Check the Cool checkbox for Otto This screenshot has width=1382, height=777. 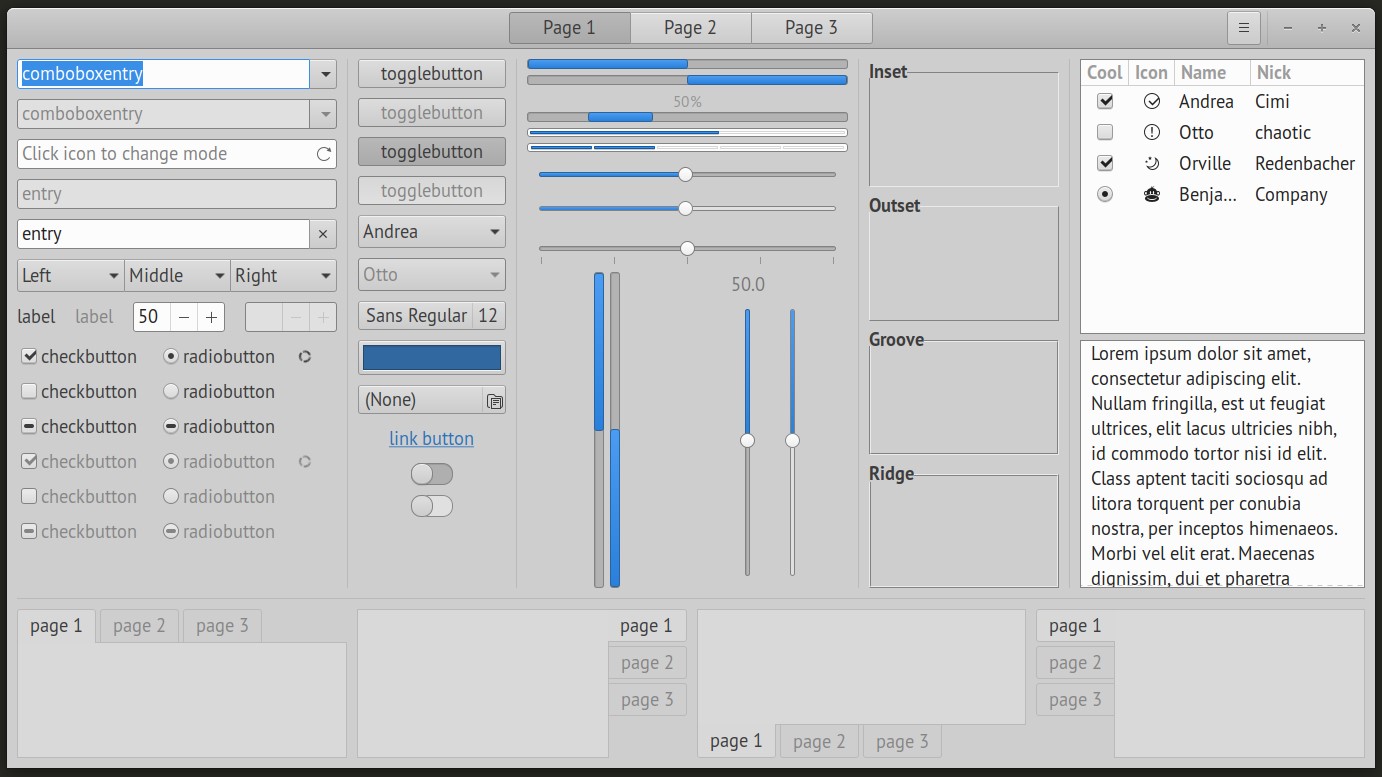(1105, 132)
